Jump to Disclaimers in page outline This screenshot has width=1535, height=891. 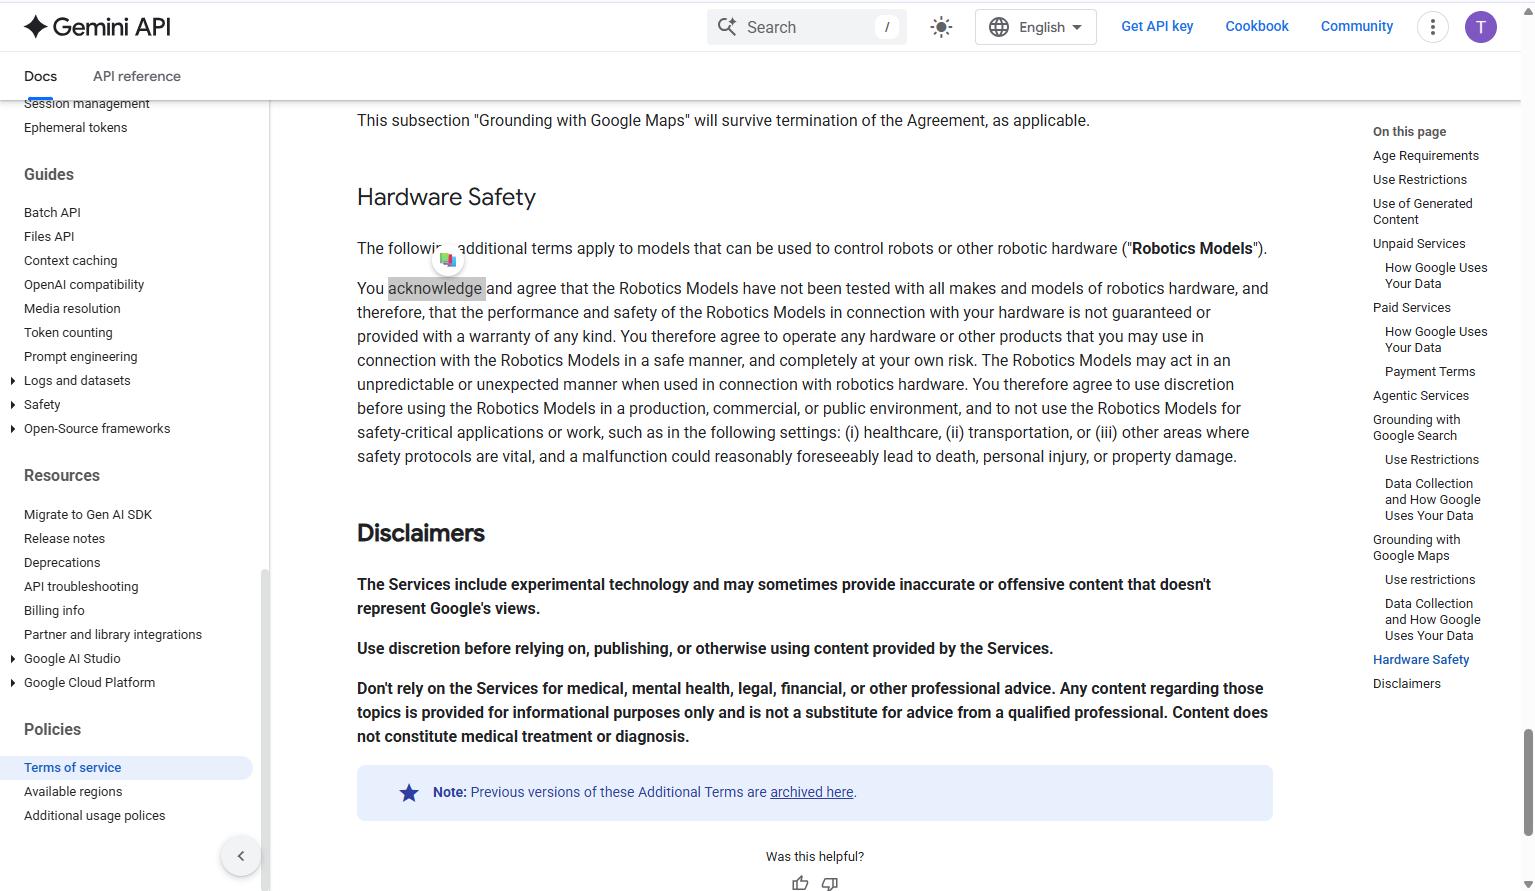pyautogui.click(x=1406, y=684)
